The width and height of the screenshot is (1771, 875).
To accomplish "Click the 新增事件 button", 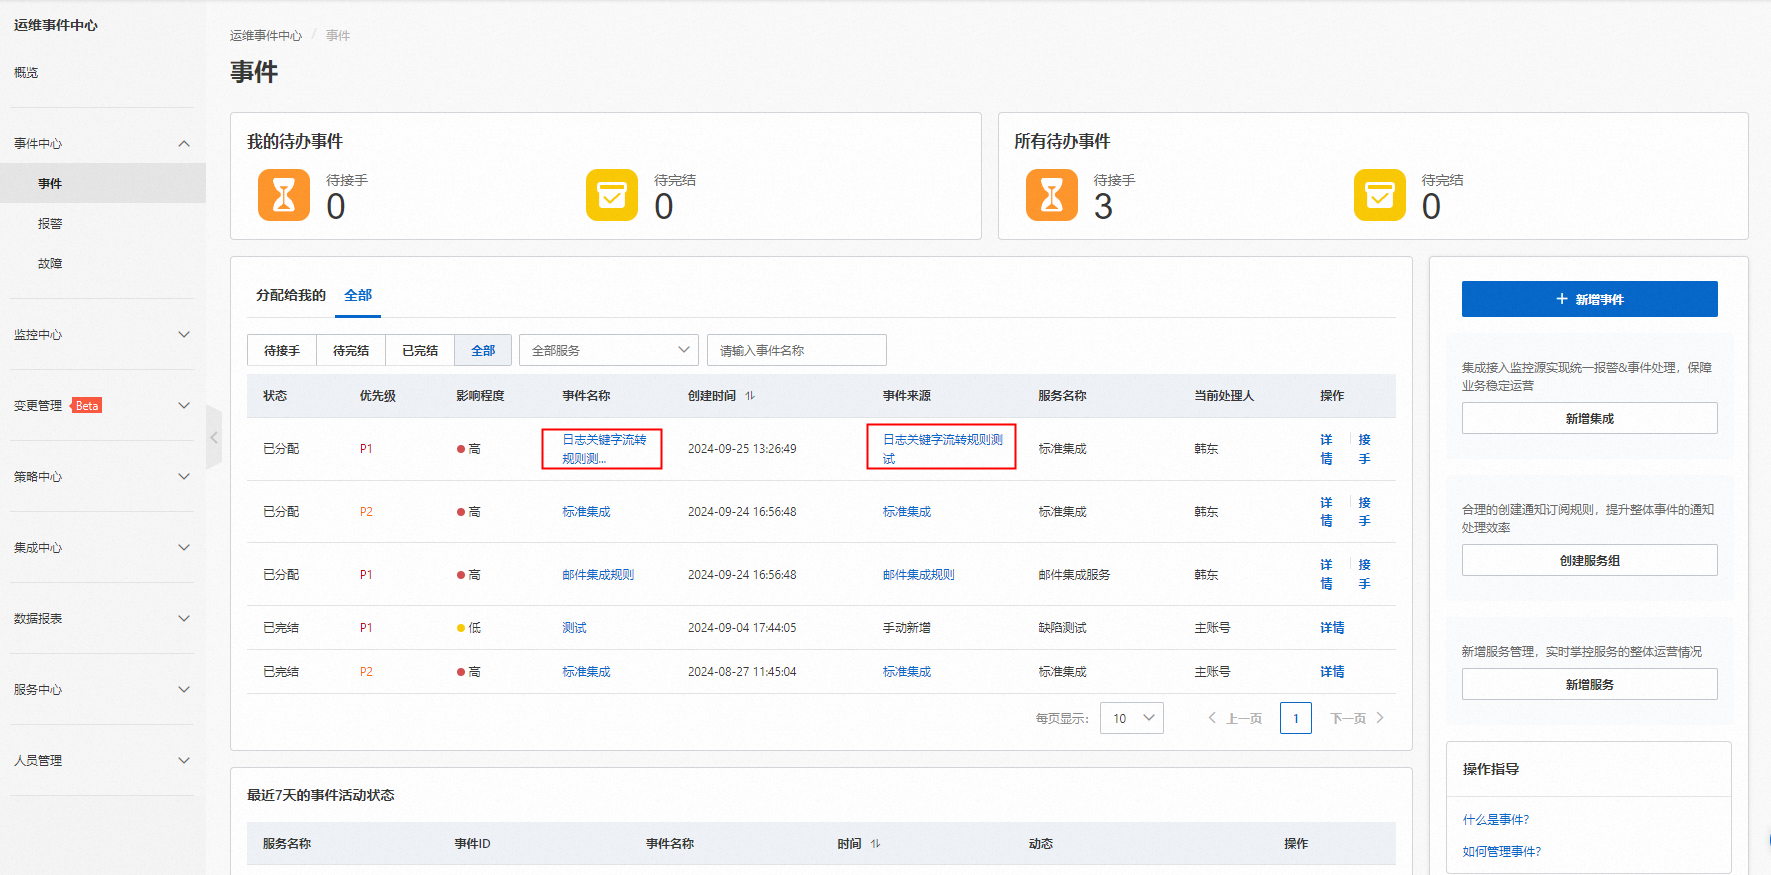I will pos(1590,299).
